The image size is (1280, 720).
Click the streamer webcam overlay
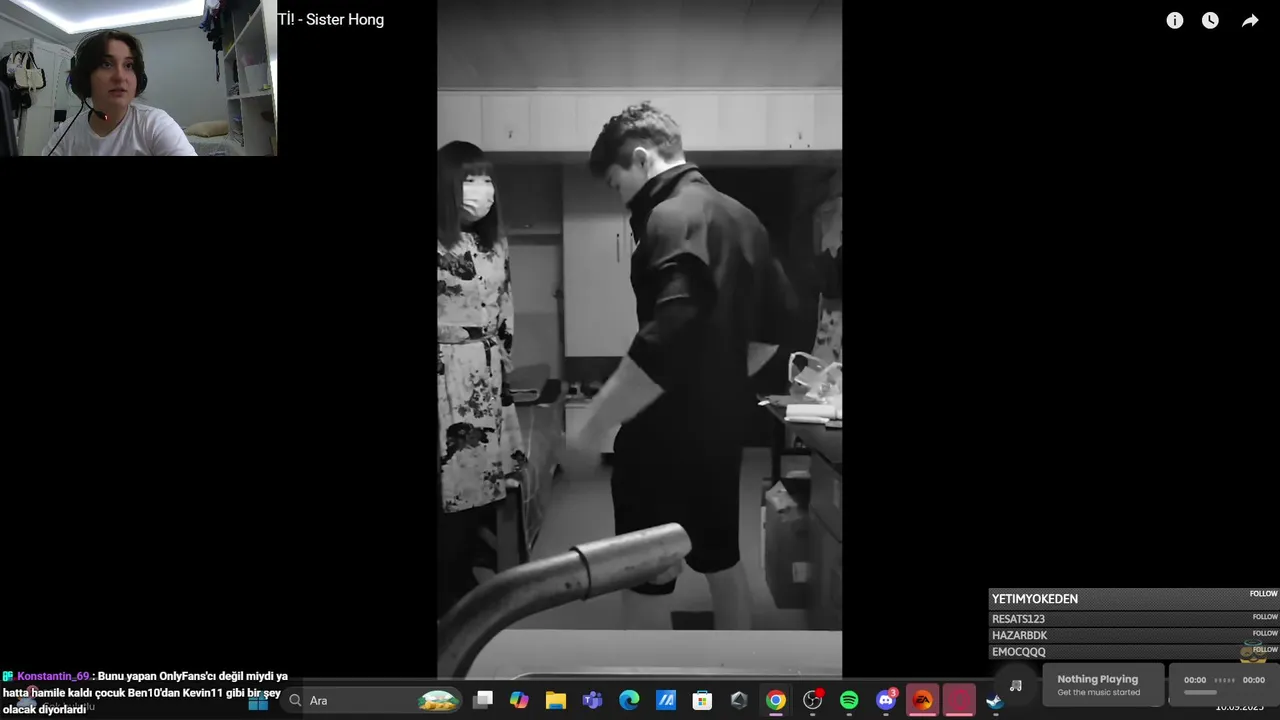coord(138,78)
